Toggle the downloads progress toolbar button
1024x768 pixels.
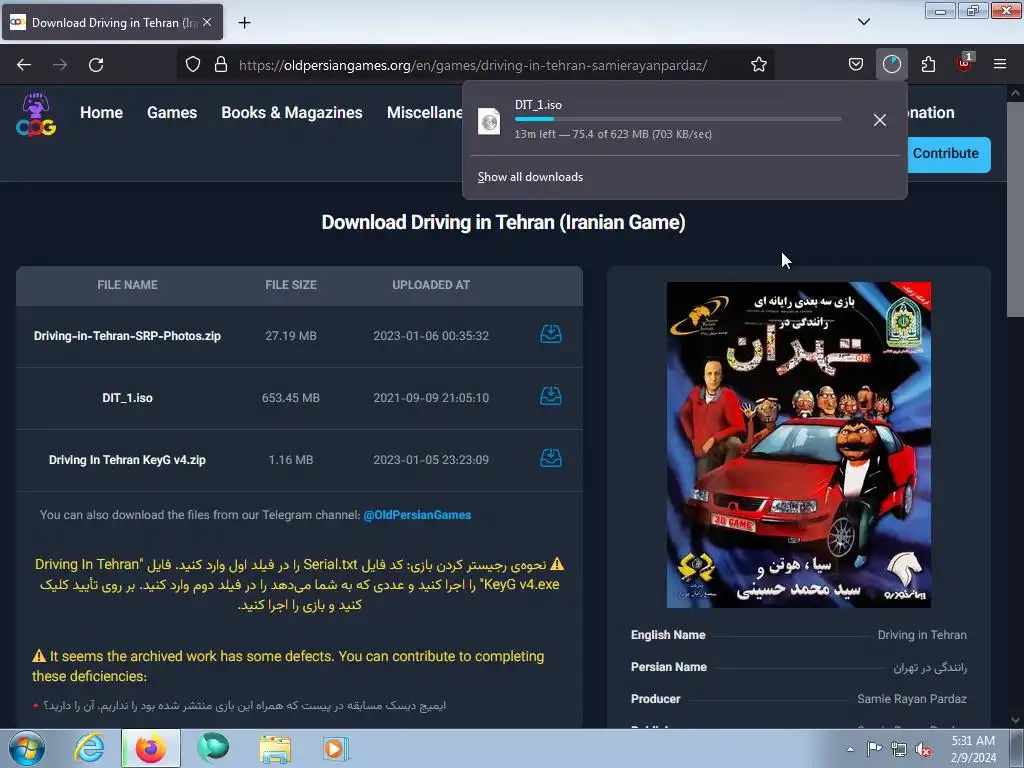pos(891,65)
